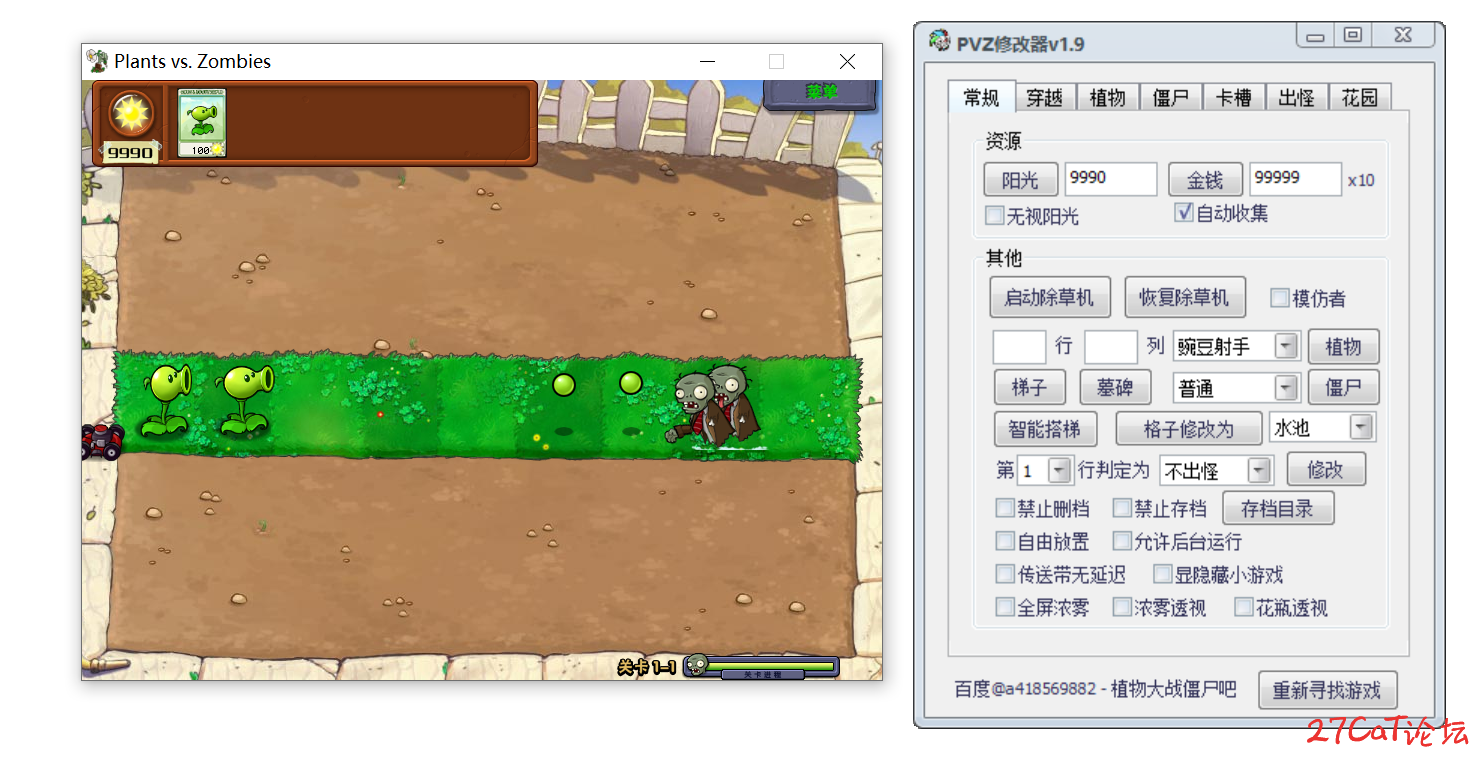This screenshot has height=772, width=1484.
Task: Click the 百度@a418569882 credit text
Action: [x=1095, y=689]
